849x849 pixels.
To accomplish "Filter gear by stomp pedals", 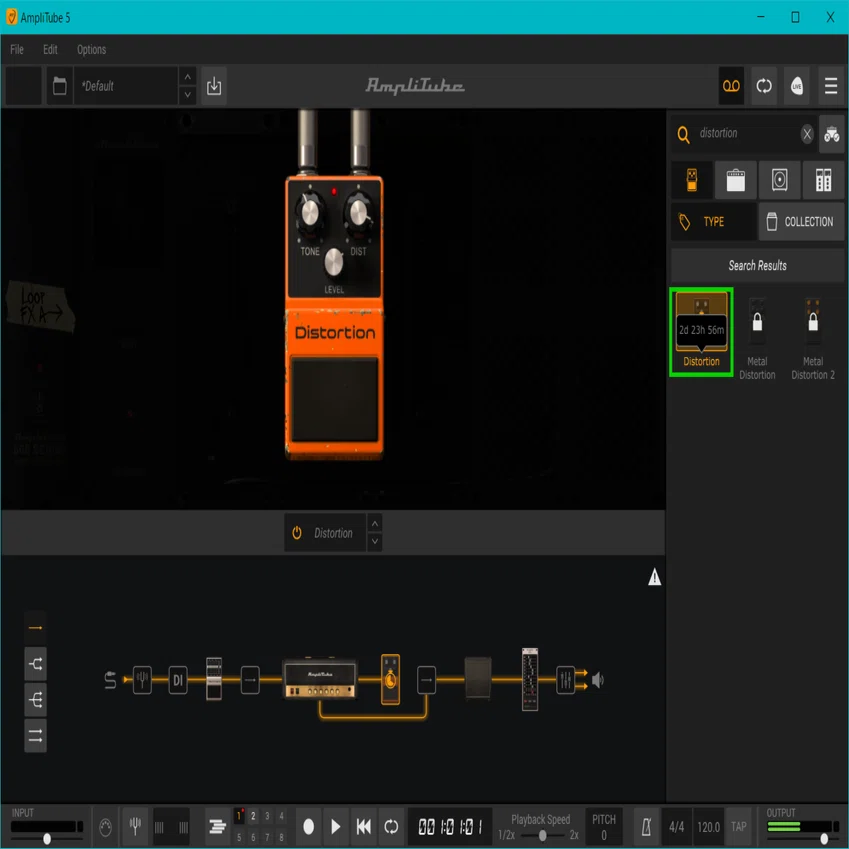I will pos(692,180).
